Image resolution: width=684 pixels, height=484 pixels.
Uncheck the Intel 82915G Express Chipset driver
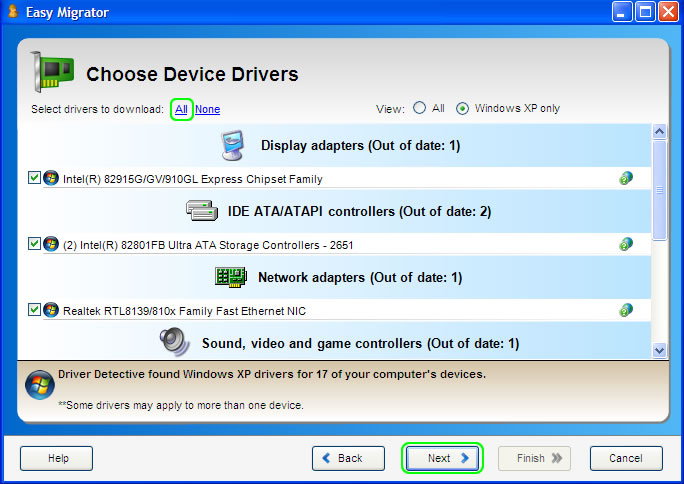tap(35, 178)
